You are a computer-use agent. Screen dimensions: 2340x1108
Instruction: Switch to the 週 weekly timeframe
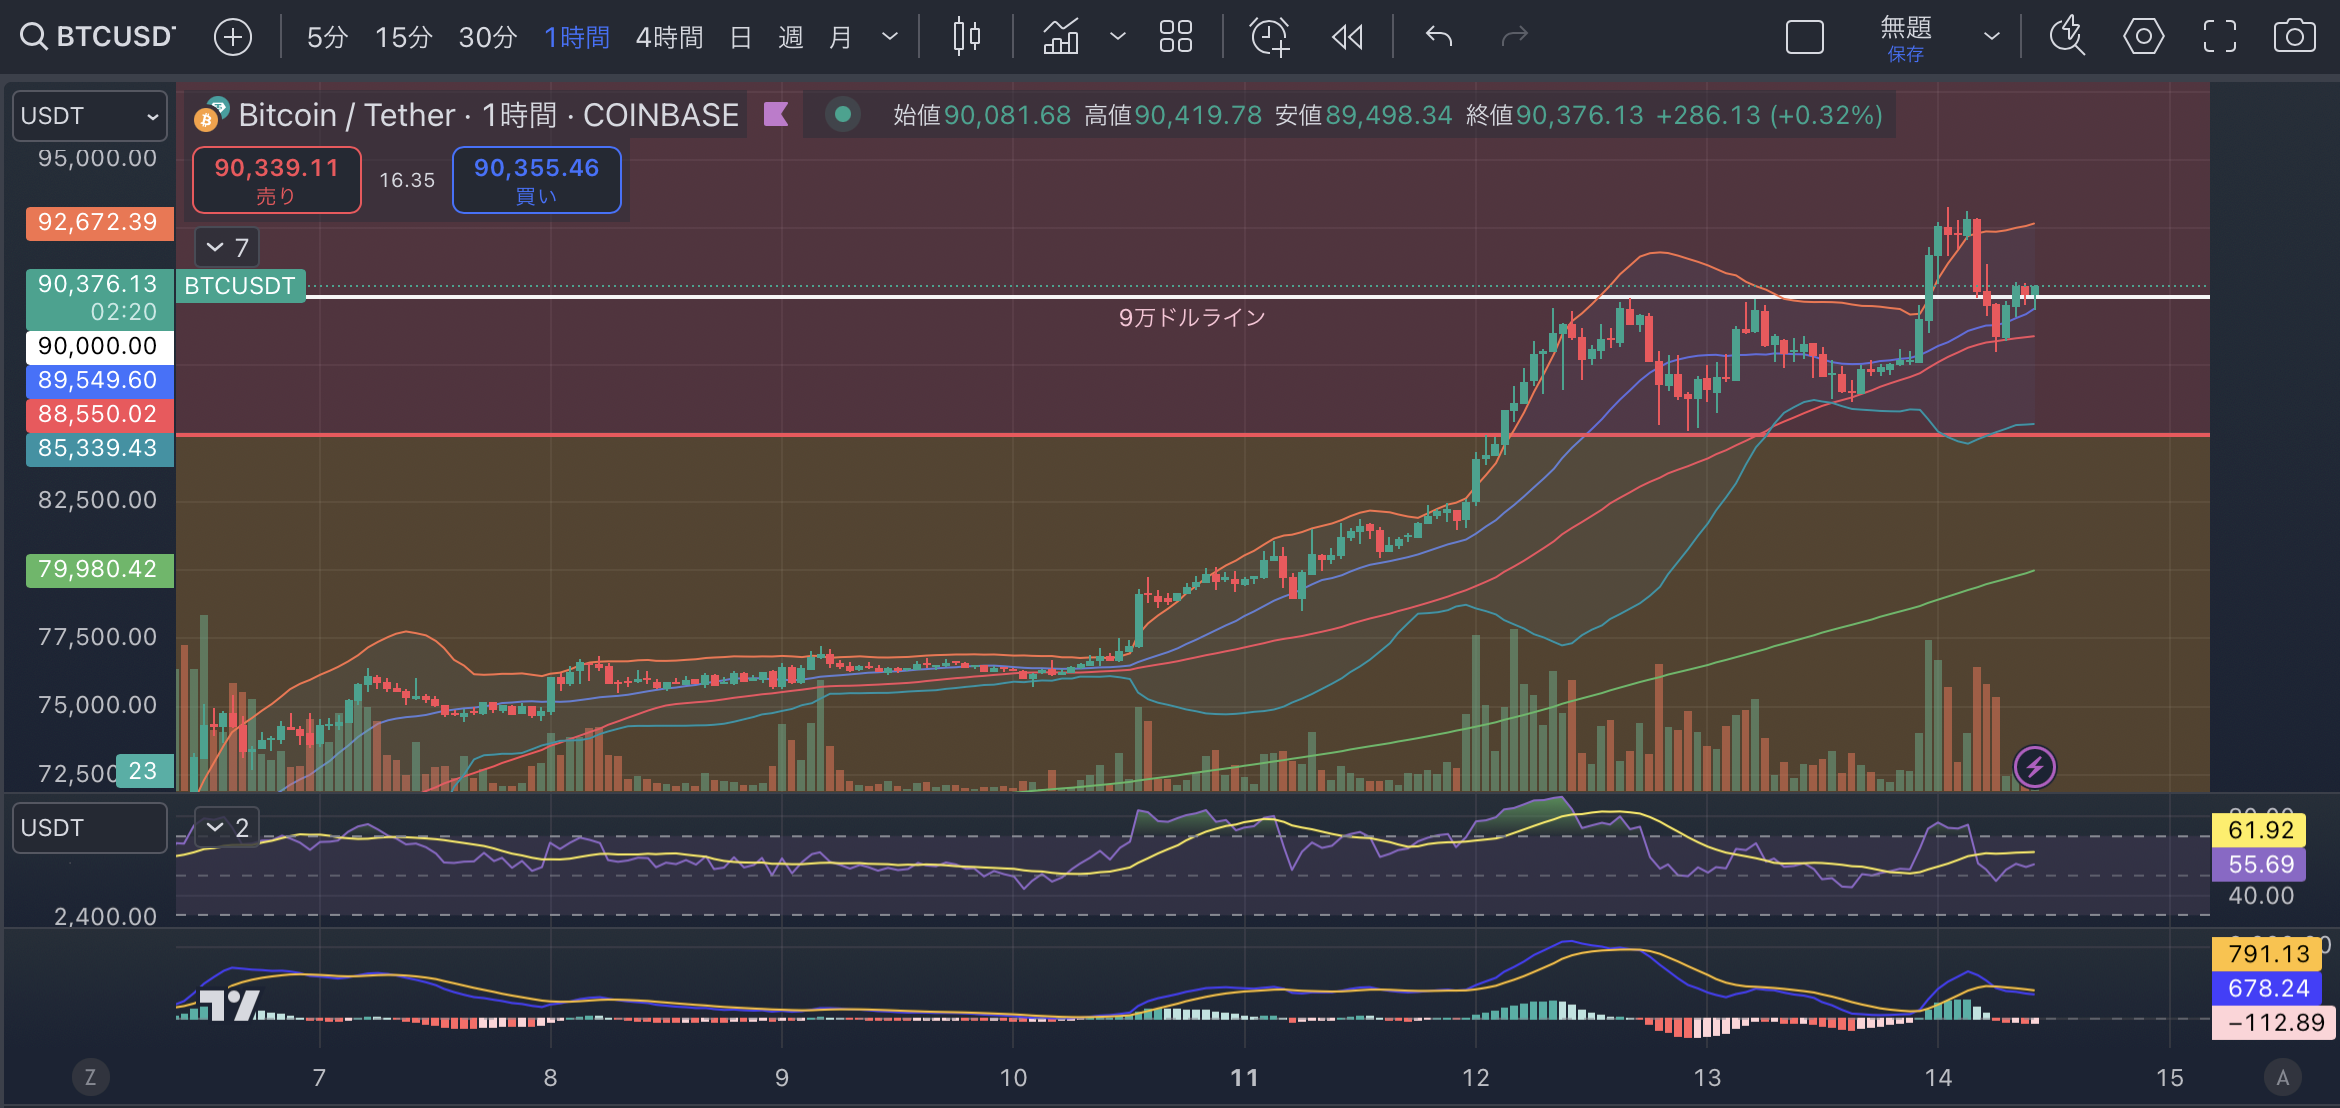pos(790,37)
